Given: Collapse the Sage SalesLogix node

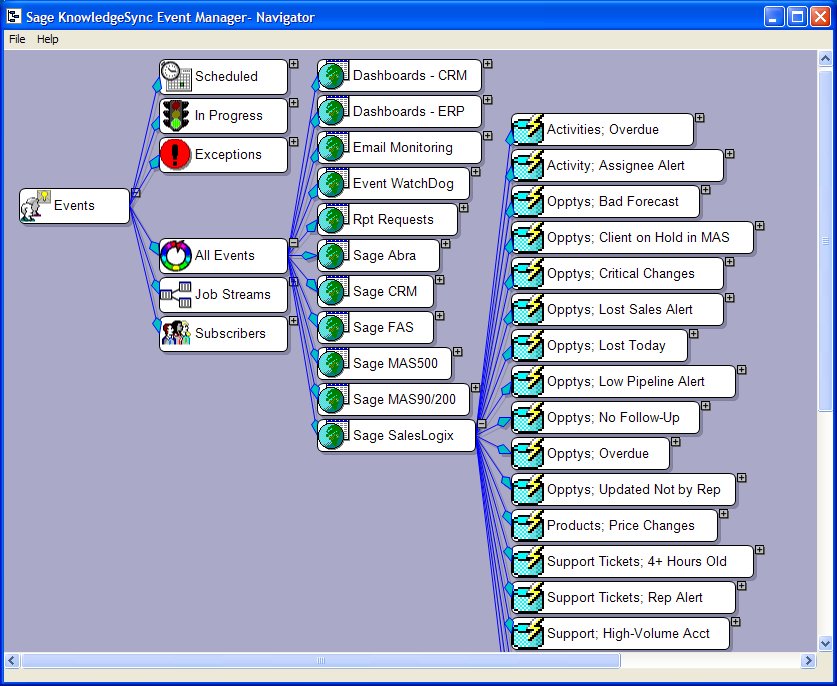Looking at the screenshot, I should point(481,423).
